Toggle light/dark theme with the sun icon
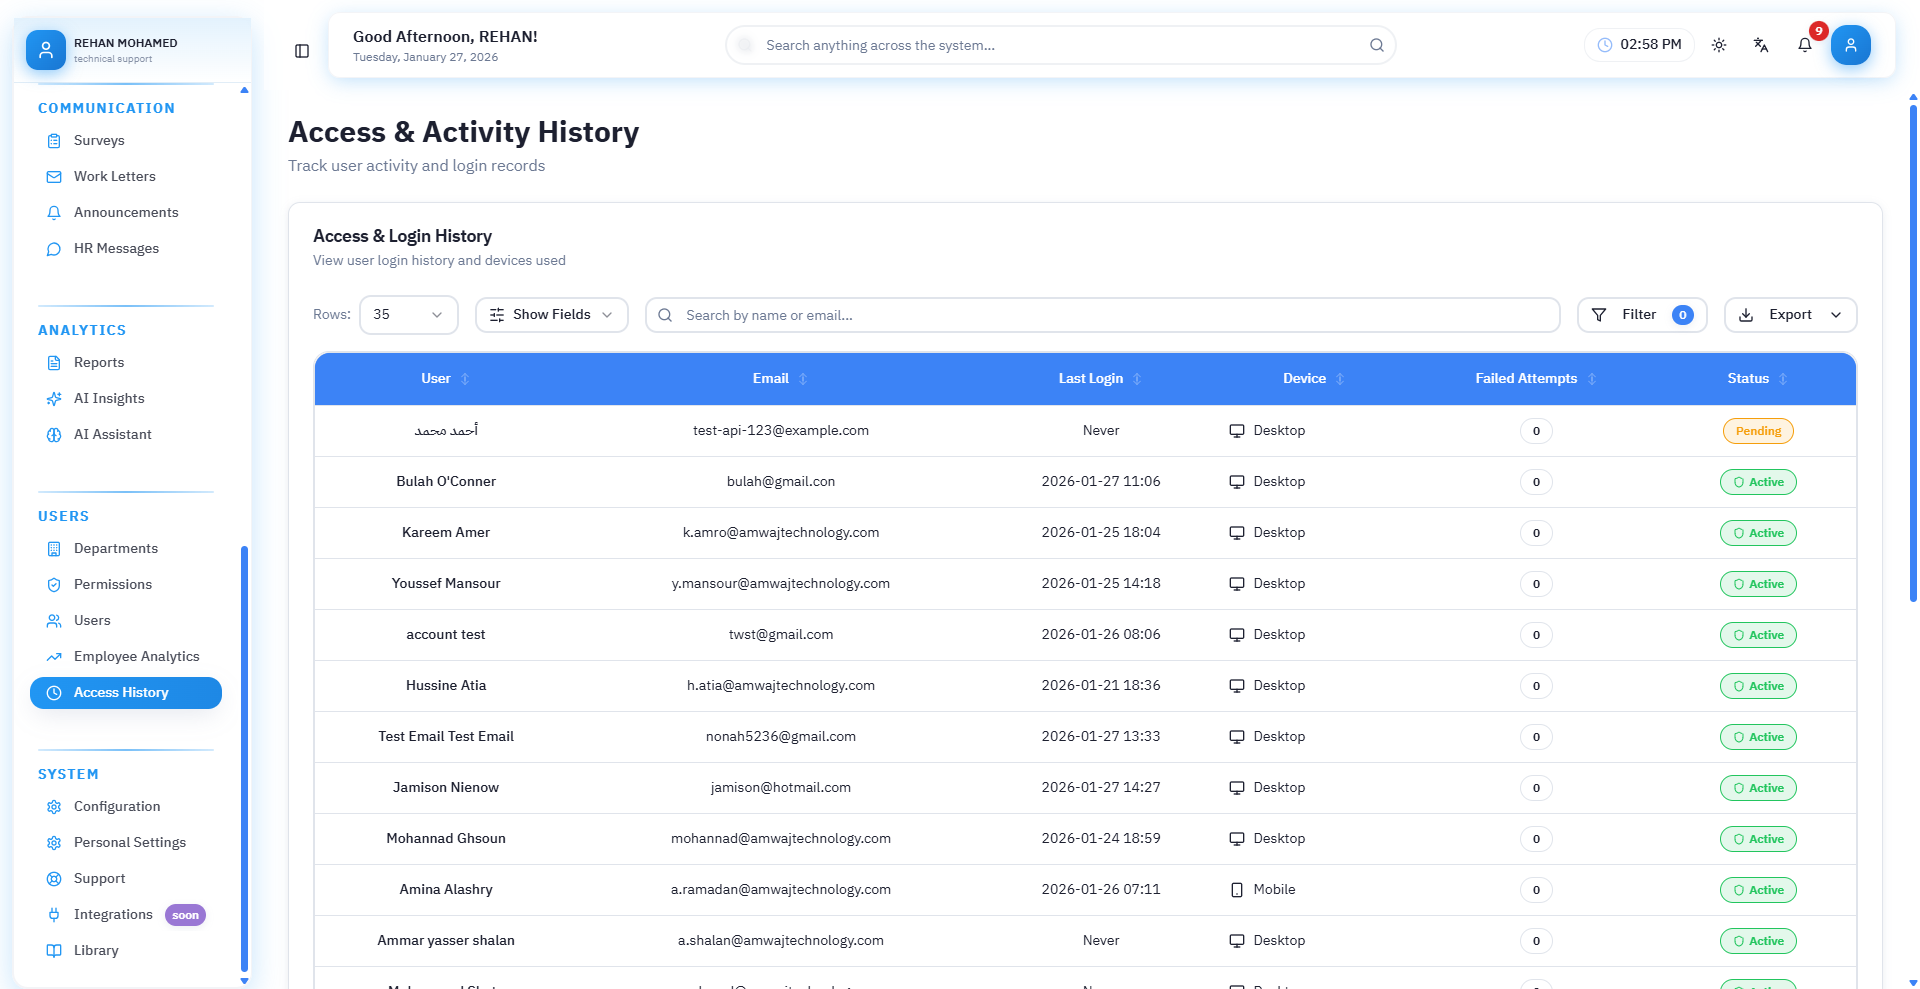1920x989 pixels. pyautogui.click(x=1719, y=45)
